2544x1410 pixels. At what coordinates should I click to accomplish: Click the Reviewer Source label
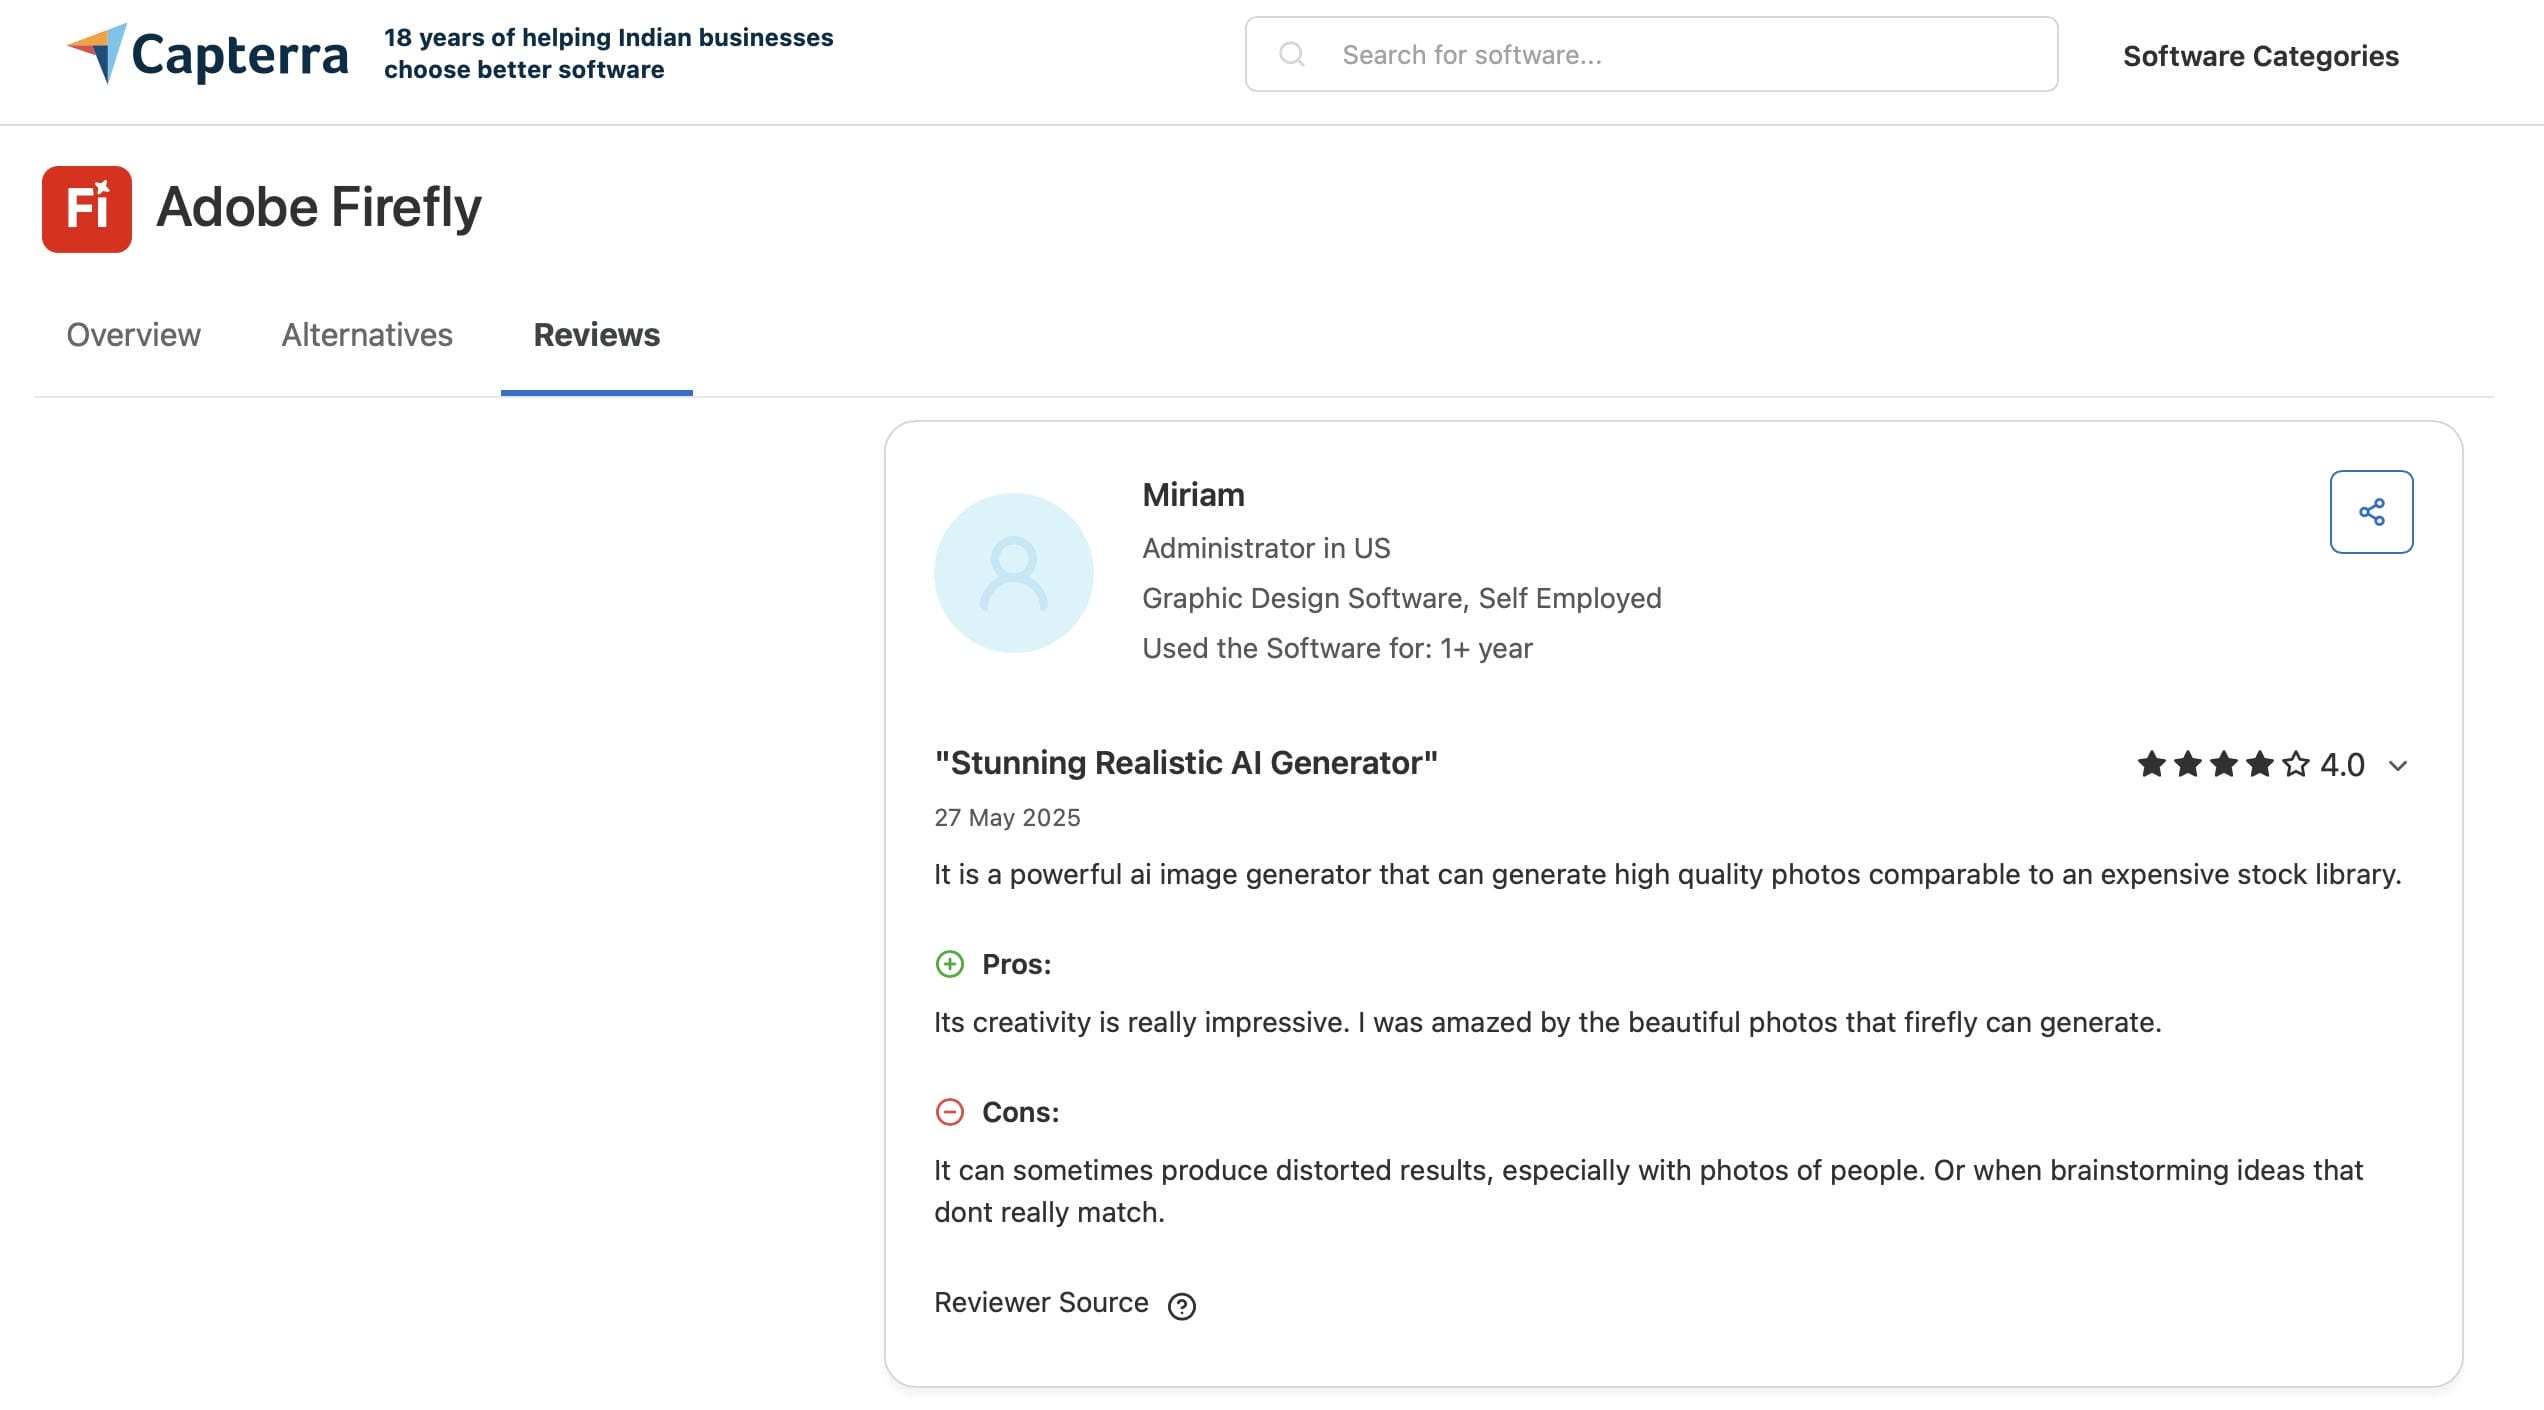coord(1041,1303)
